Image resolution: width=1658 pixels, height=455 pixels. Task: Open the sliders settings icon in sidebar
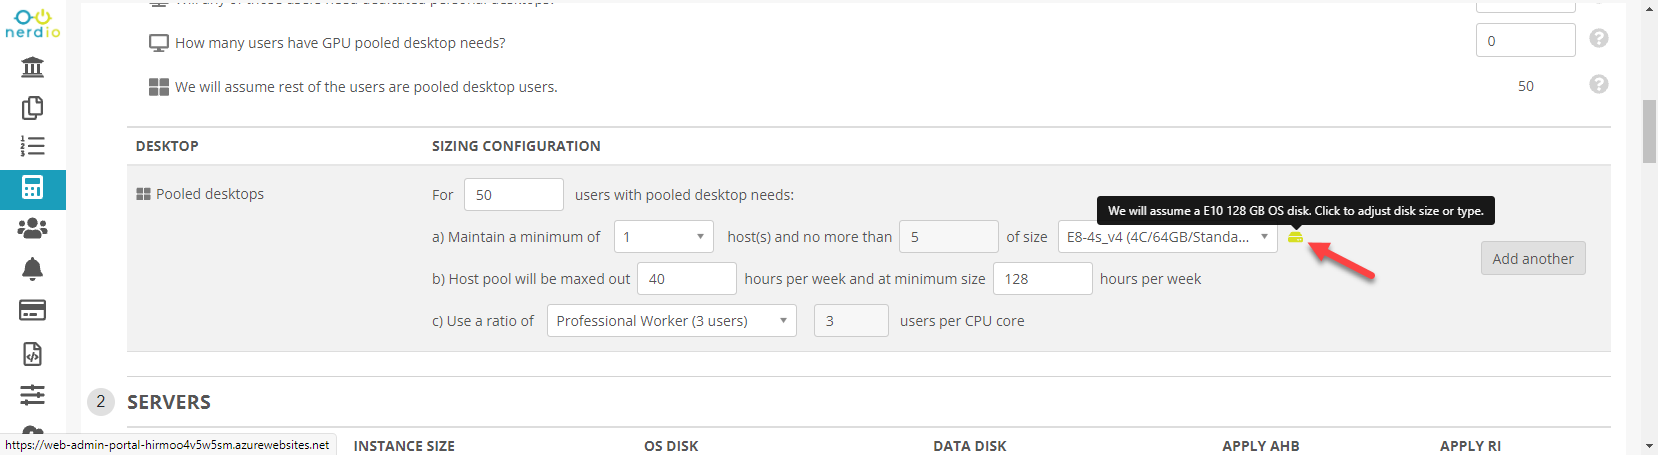32,395
